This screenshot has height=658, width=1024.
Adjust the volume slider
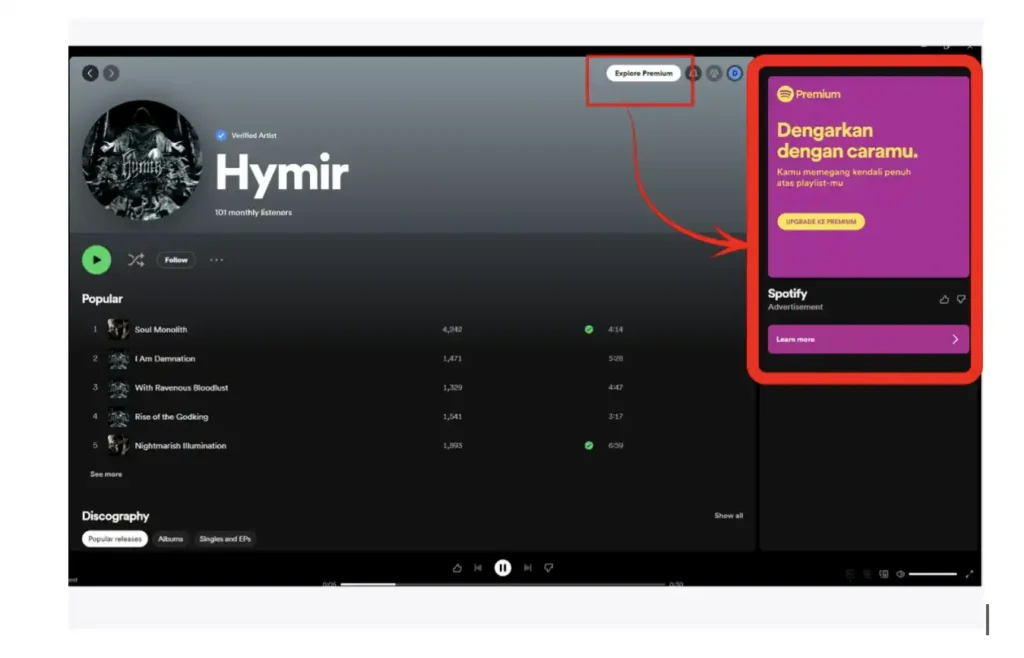tap(933, 574)
